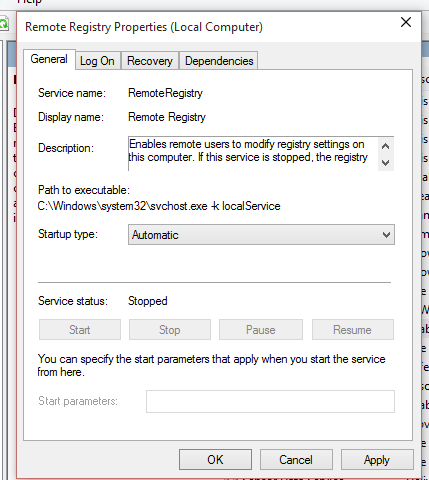Click the Stop service button

click(x=170, y=330)
